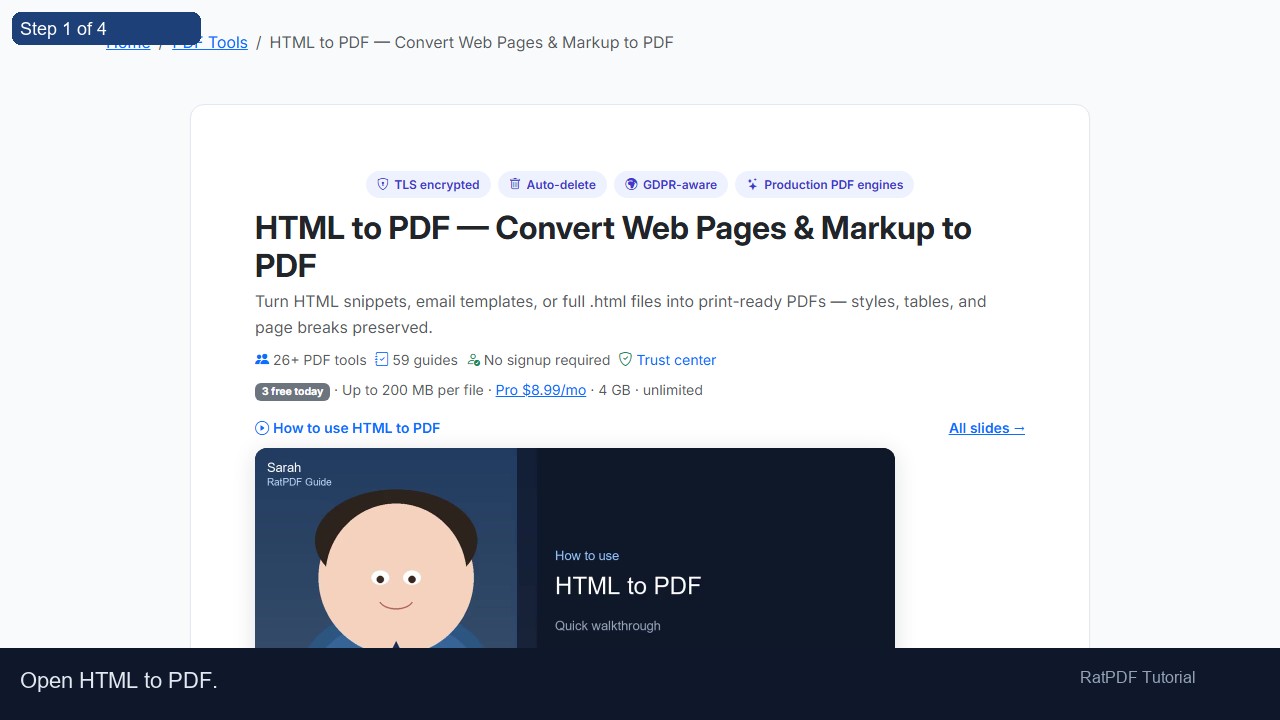This screenshot has height=720, width=1280.
Task: Click the 3 free today badge
Action: (292, 391)
